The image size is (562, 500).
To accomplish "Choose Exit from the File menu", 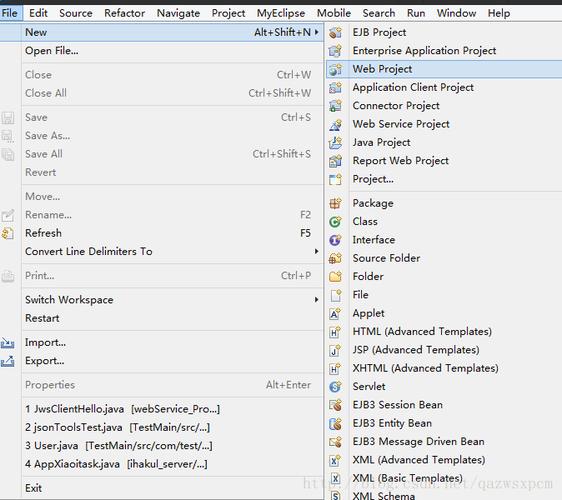I will coord(33,488).
